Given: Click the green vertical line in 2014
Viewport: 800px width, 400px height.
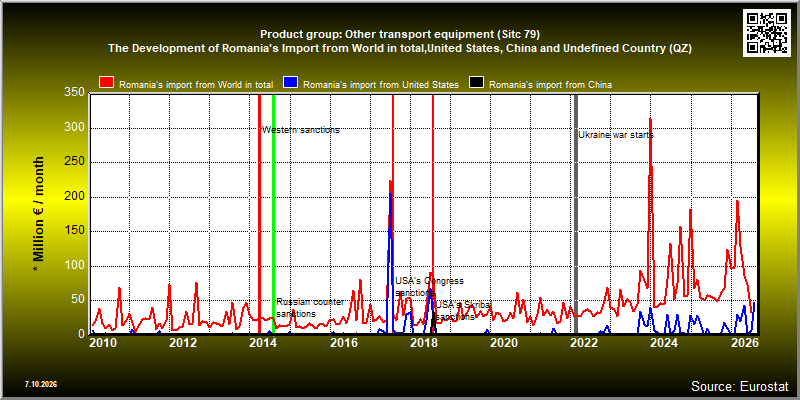Looking at the screenshot, I should coord(273,213).
